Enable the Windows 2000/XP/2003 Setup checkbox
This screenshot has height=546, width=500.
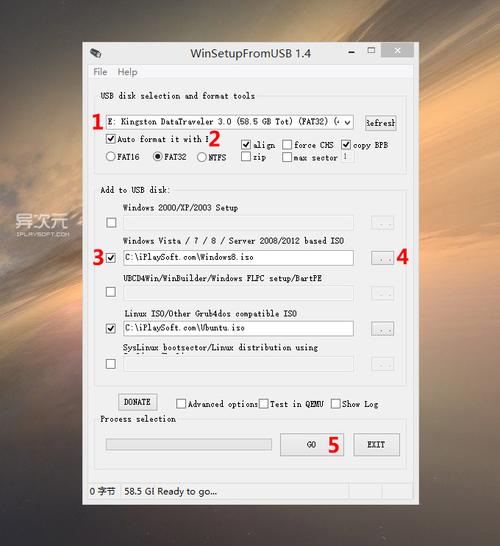[x=111, y=222]
